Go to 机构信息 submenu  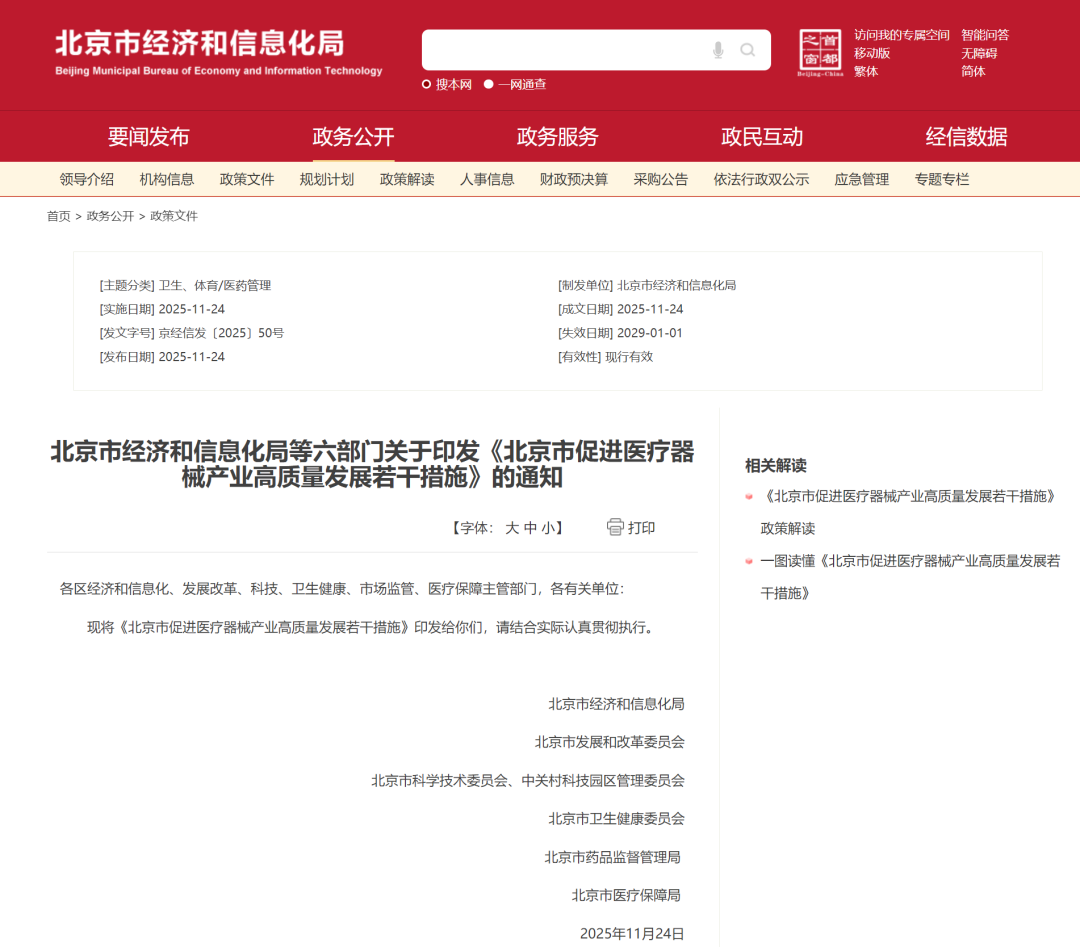pos(167,180)
